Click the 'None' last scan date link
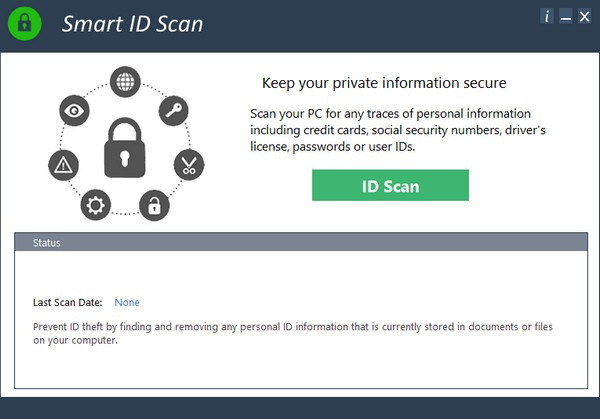This screenshot has height=419, width=600. pos(127,302)
